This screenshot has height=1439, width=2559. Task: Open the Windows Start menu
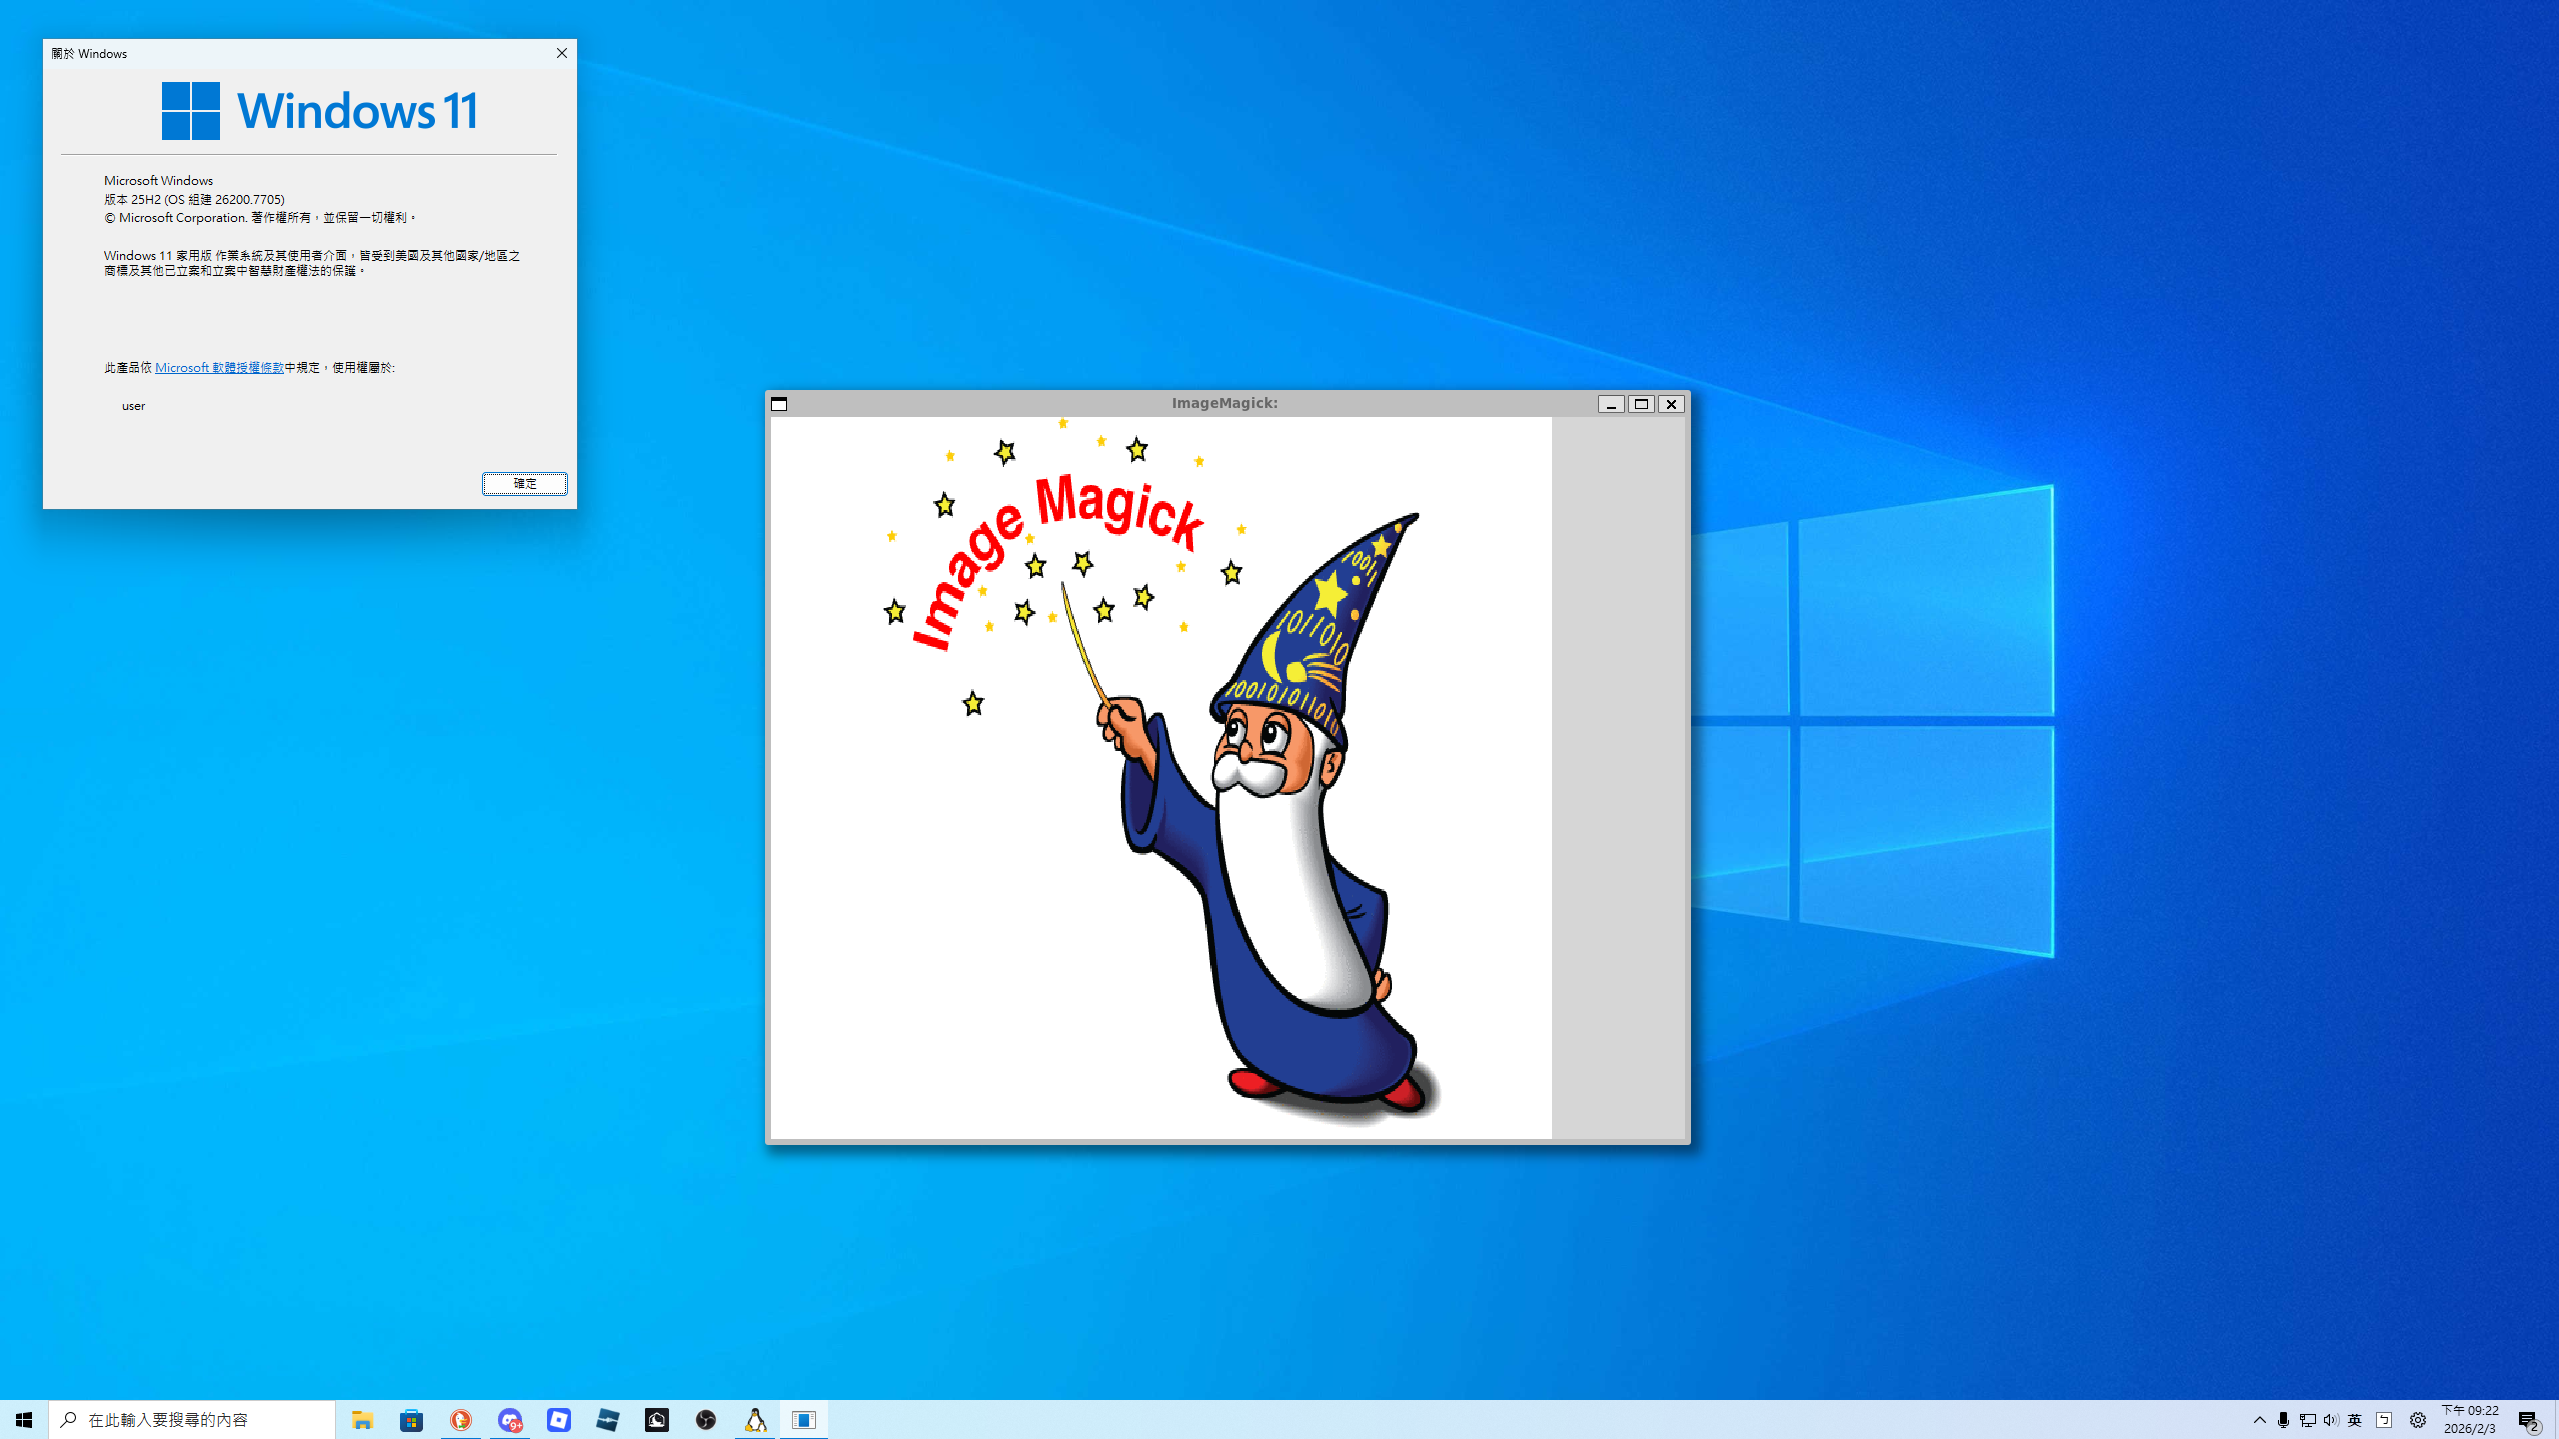(x=24, y=1419)
